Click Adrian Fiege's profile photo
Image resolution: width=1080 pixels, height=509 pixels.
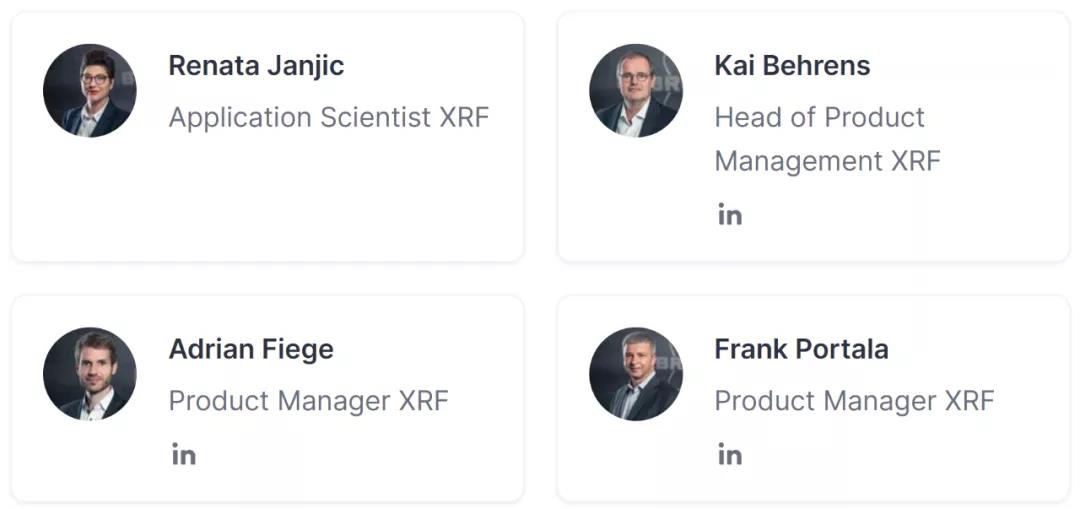[90, 374]
